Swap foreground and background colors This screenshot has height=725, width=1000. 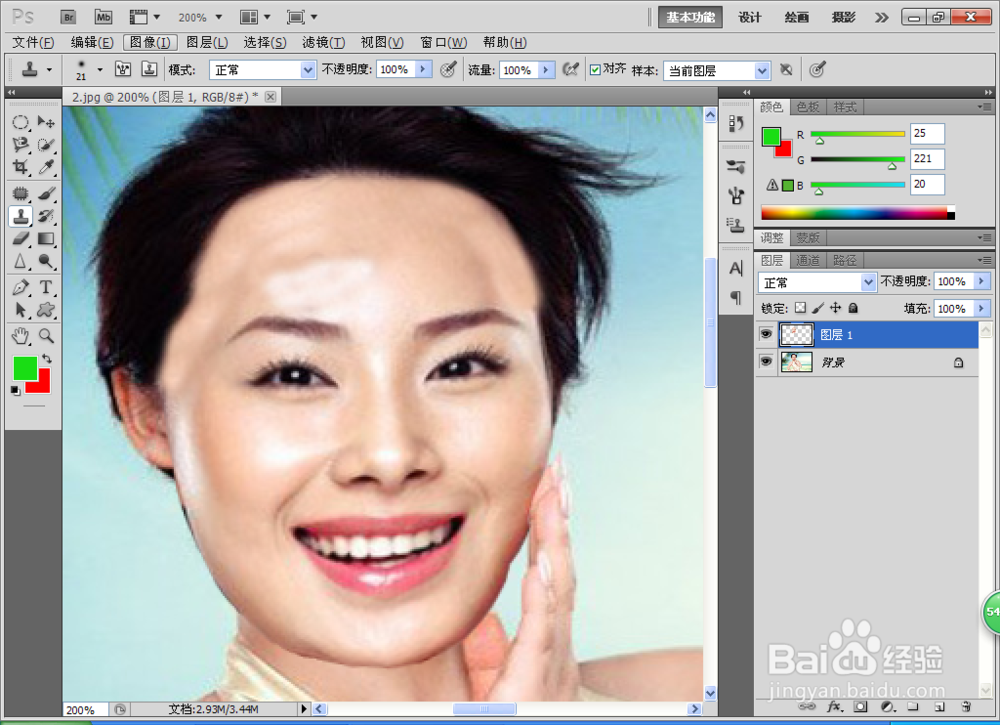click(47, 358)
